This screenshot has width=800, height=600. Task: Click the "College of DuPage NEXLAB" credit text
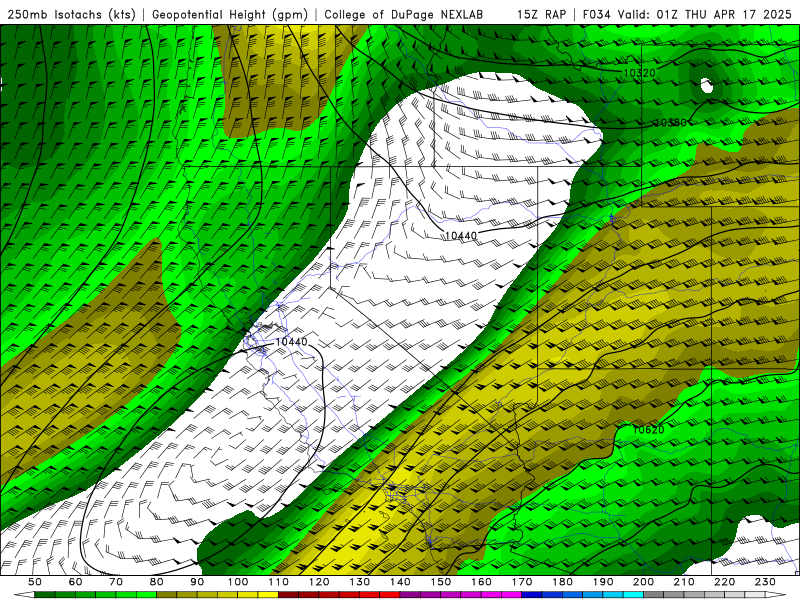click(404, 15)
